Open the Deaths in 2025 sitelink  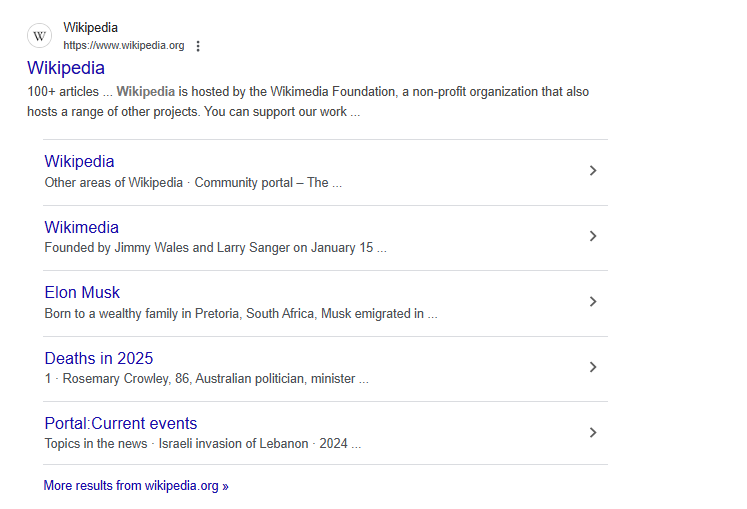(99, 358)
